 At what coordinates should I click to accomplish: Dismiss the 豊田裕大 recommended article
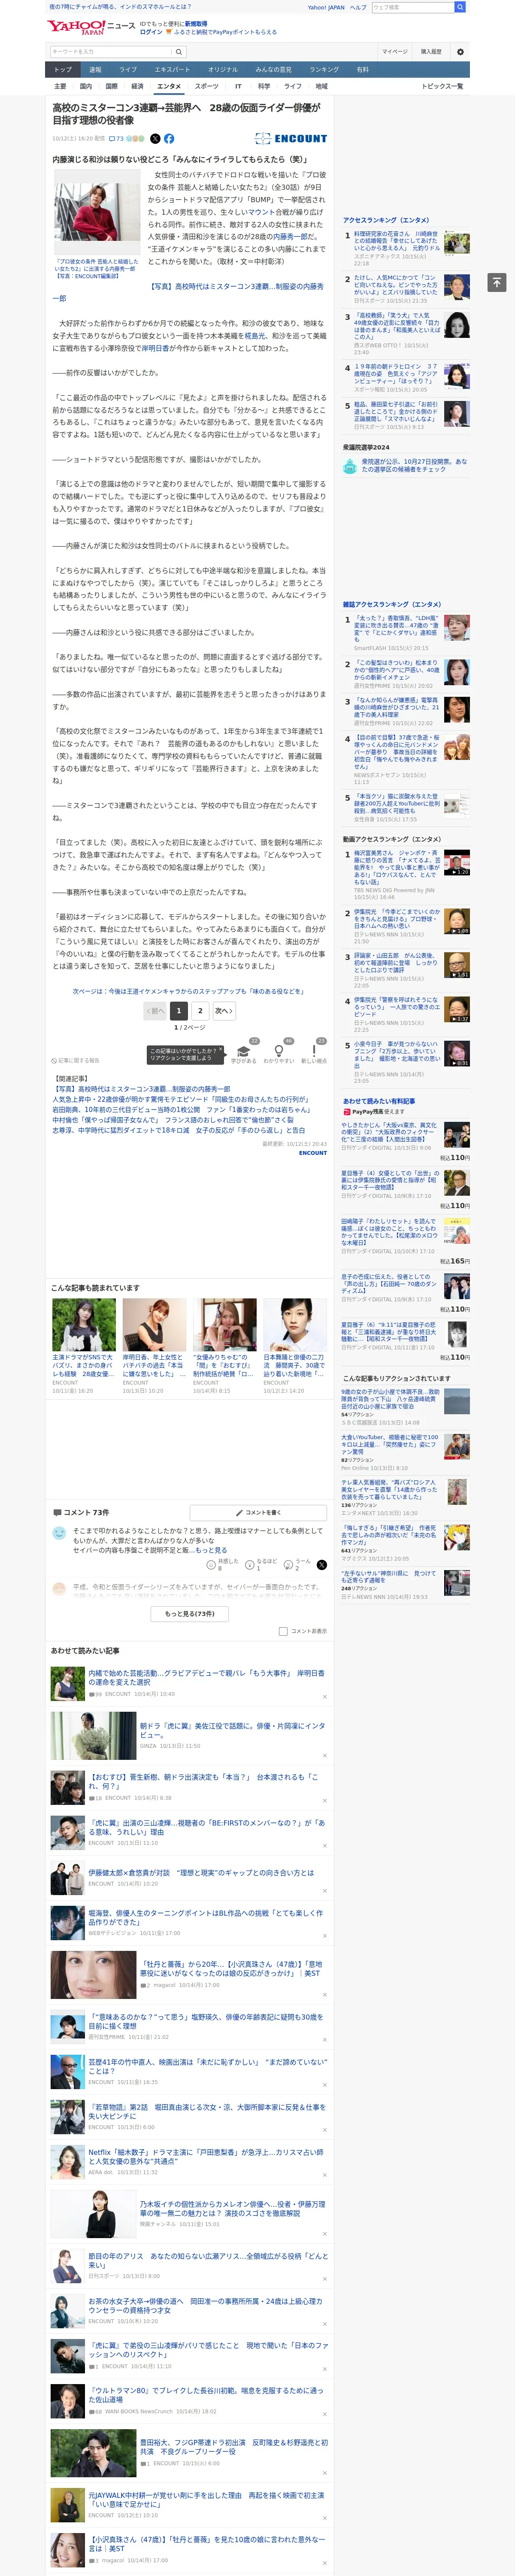pos(324,2474)
